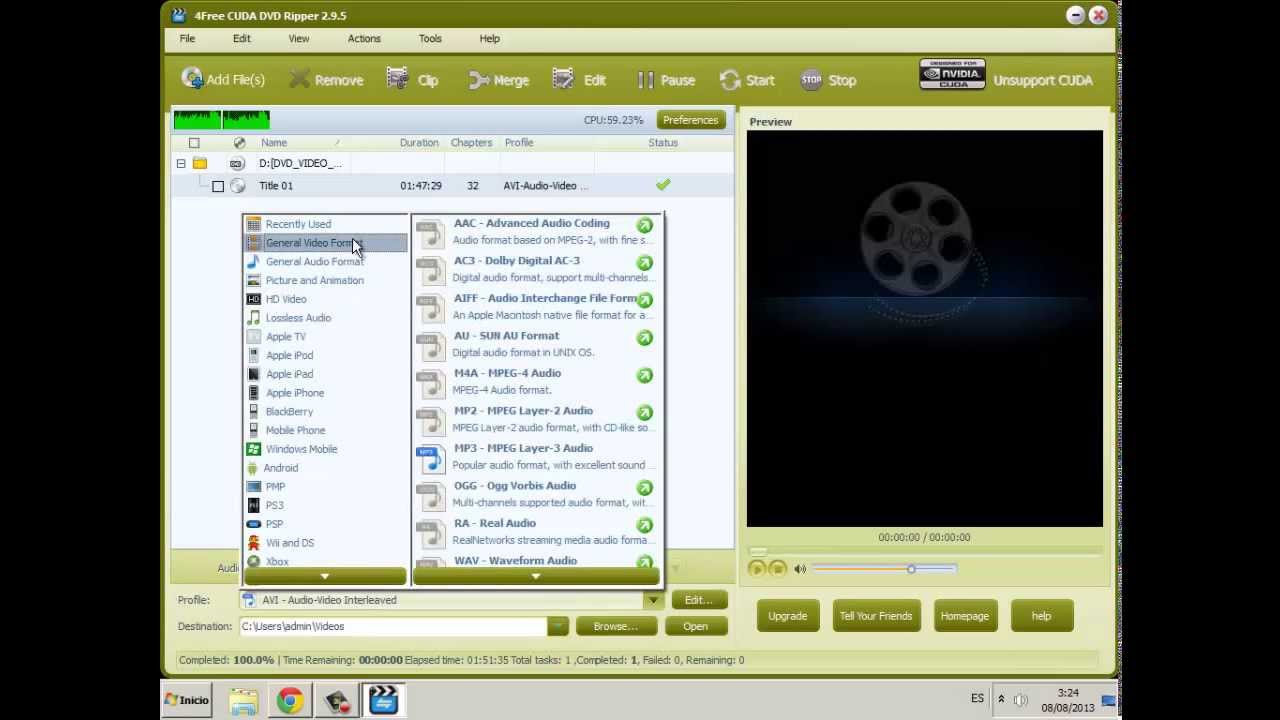Select General Video Format category
The height and width of the screenshot is (720, 1280).
tap(326, 243)
